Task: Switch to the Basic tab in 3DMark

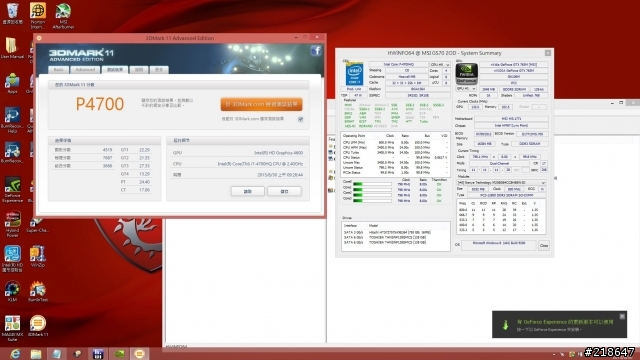Action: click(58, 70)
